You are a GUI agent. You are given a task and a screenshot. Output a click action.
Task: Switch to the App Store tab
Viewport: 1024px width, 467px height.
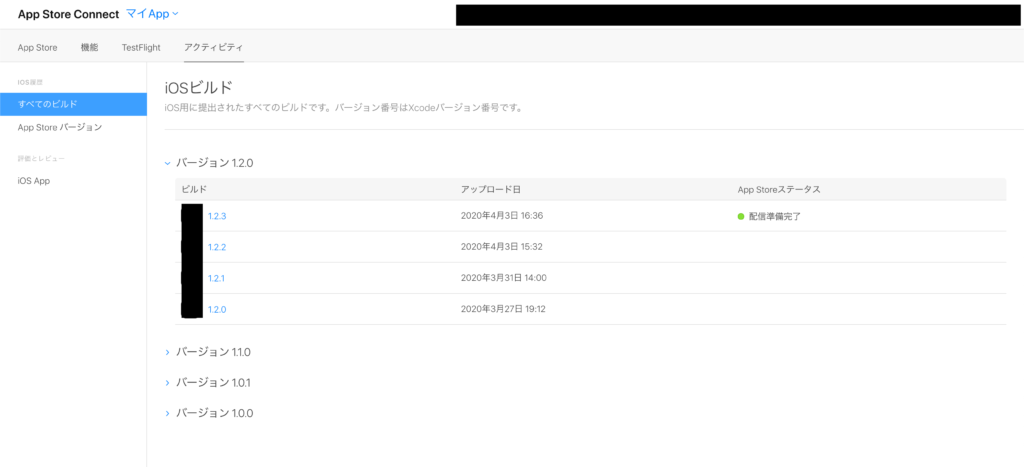click(37, 47)
